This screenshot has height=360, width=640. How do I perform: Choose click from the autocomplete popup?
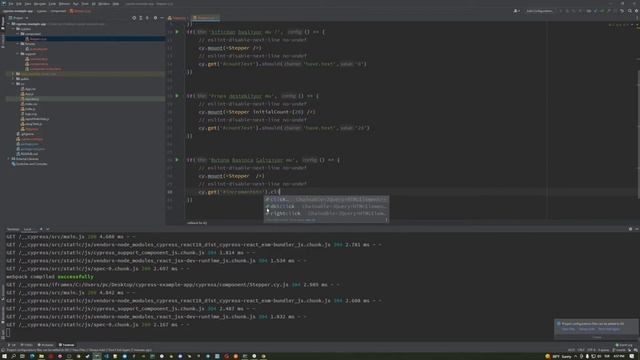pos(326,200)
